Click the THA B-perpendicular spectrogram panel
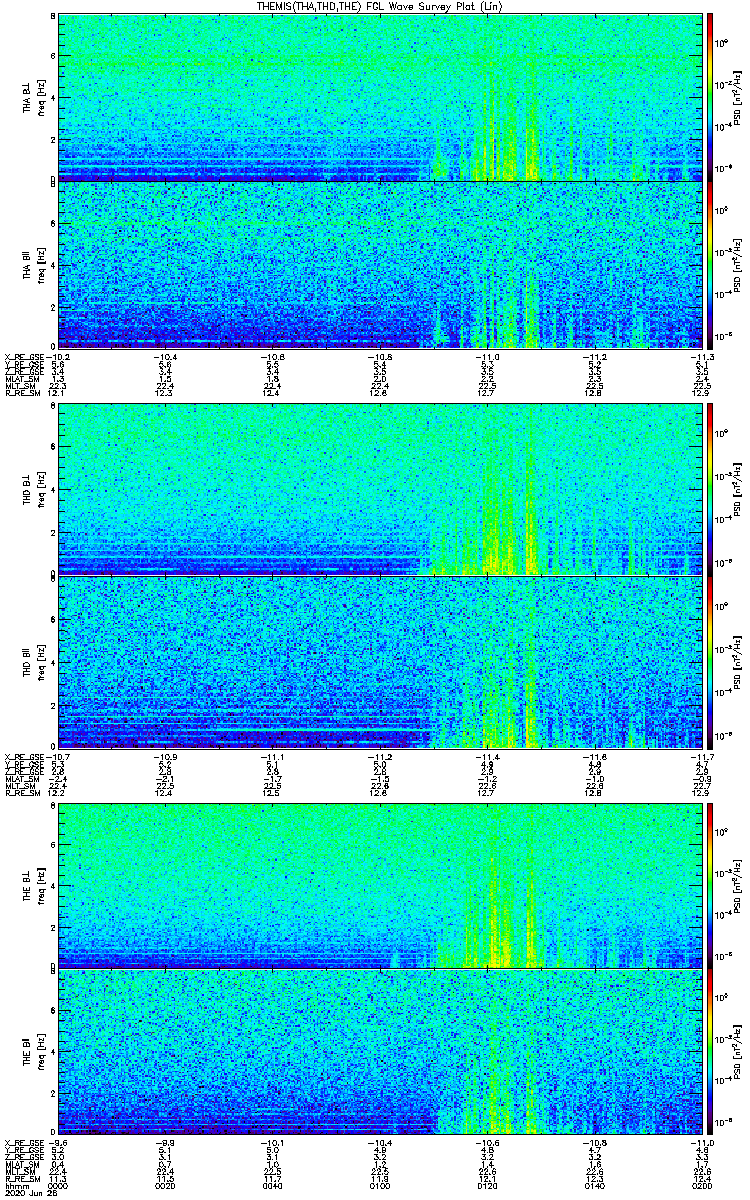The width and height of the screenshot is (750, 1200). (x=380, y=98)
